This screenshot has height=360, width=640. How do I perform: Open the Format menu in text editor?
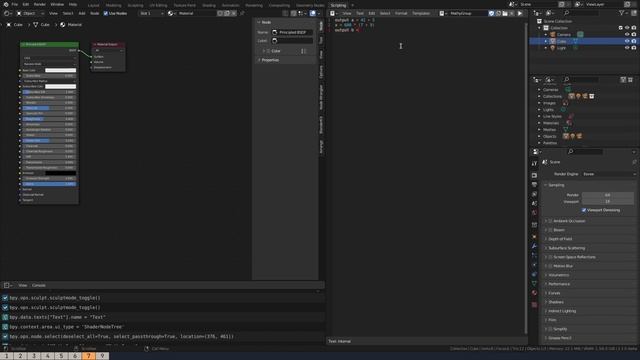point(401,13)
